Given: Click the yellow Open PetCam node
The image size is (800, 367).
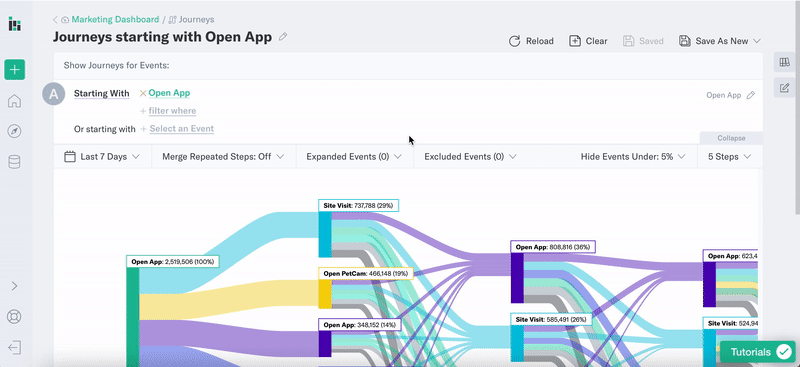Looking at the screenshot, I should point(325,293).
